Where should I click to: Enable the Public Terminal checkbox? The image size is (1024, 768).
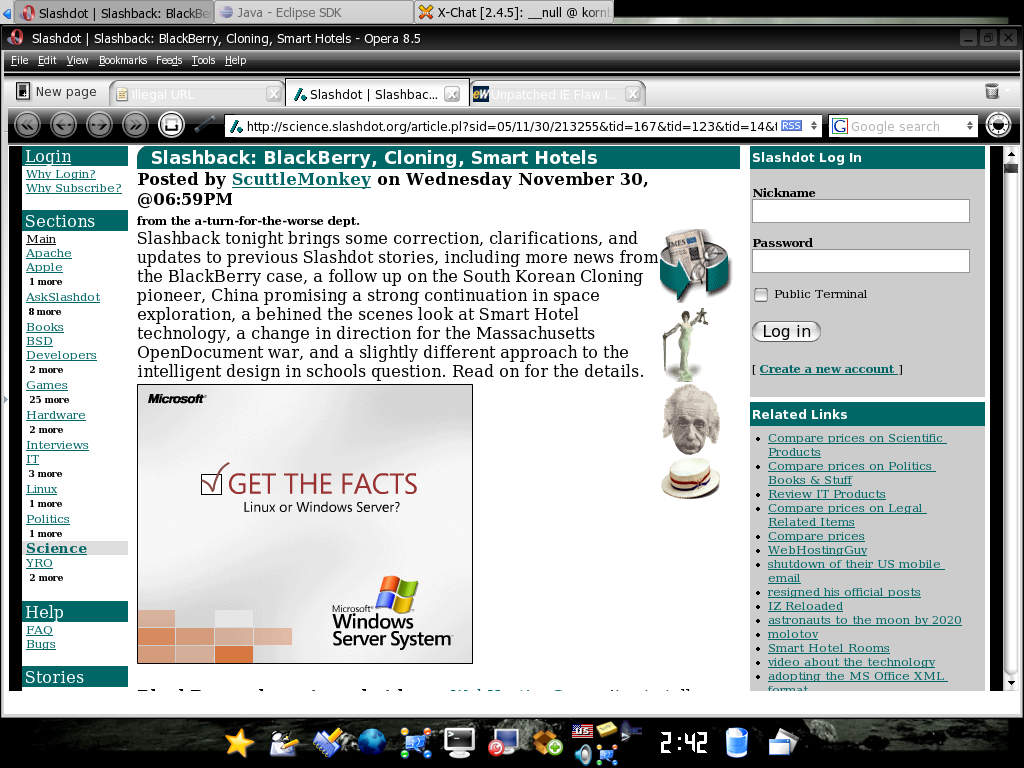coord(761,294)
